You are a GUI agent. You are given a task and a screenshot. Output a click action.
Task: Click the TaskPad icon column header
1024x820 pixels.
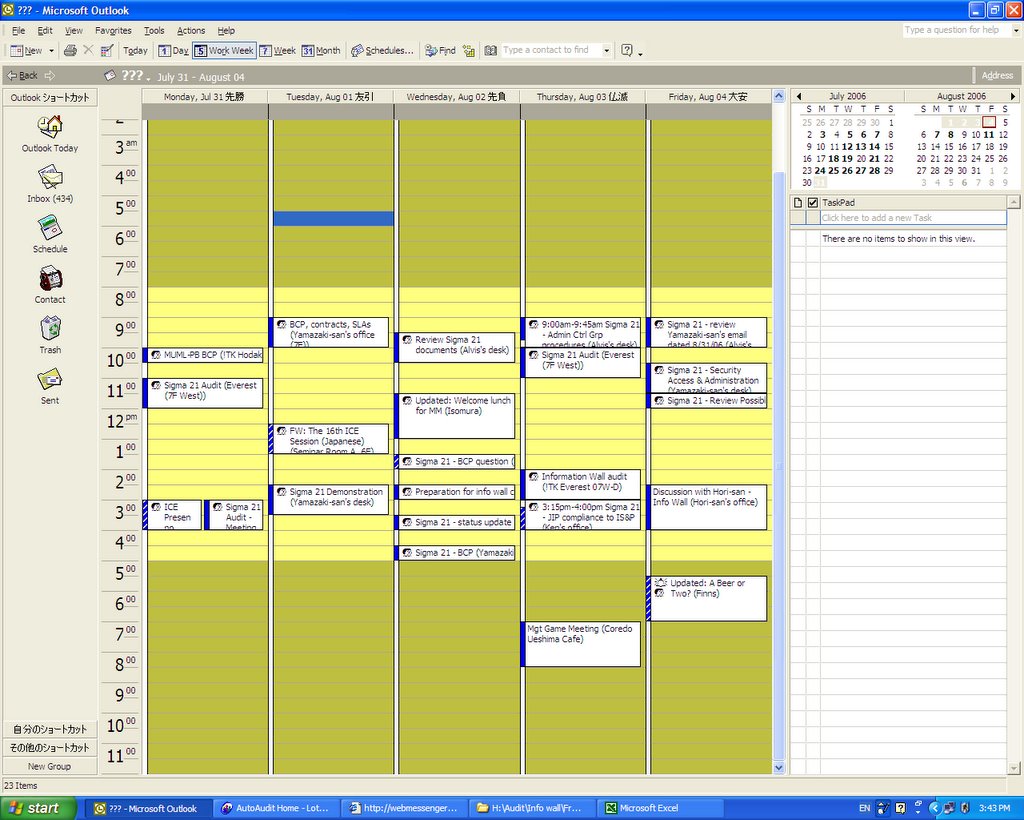(797, 202)
